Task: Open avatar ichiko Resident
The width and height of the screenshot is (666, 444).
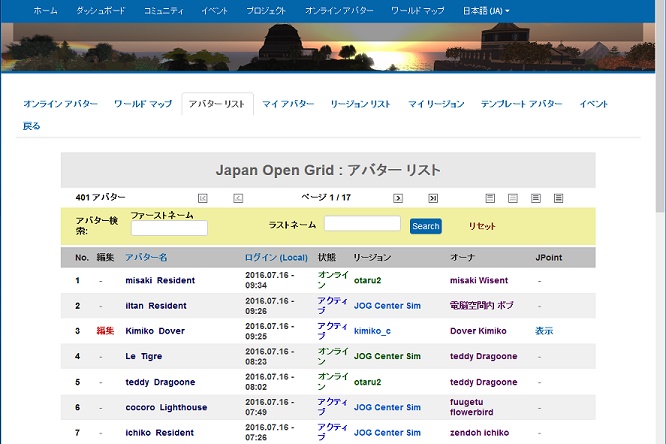Action: (x=159, y=433)
